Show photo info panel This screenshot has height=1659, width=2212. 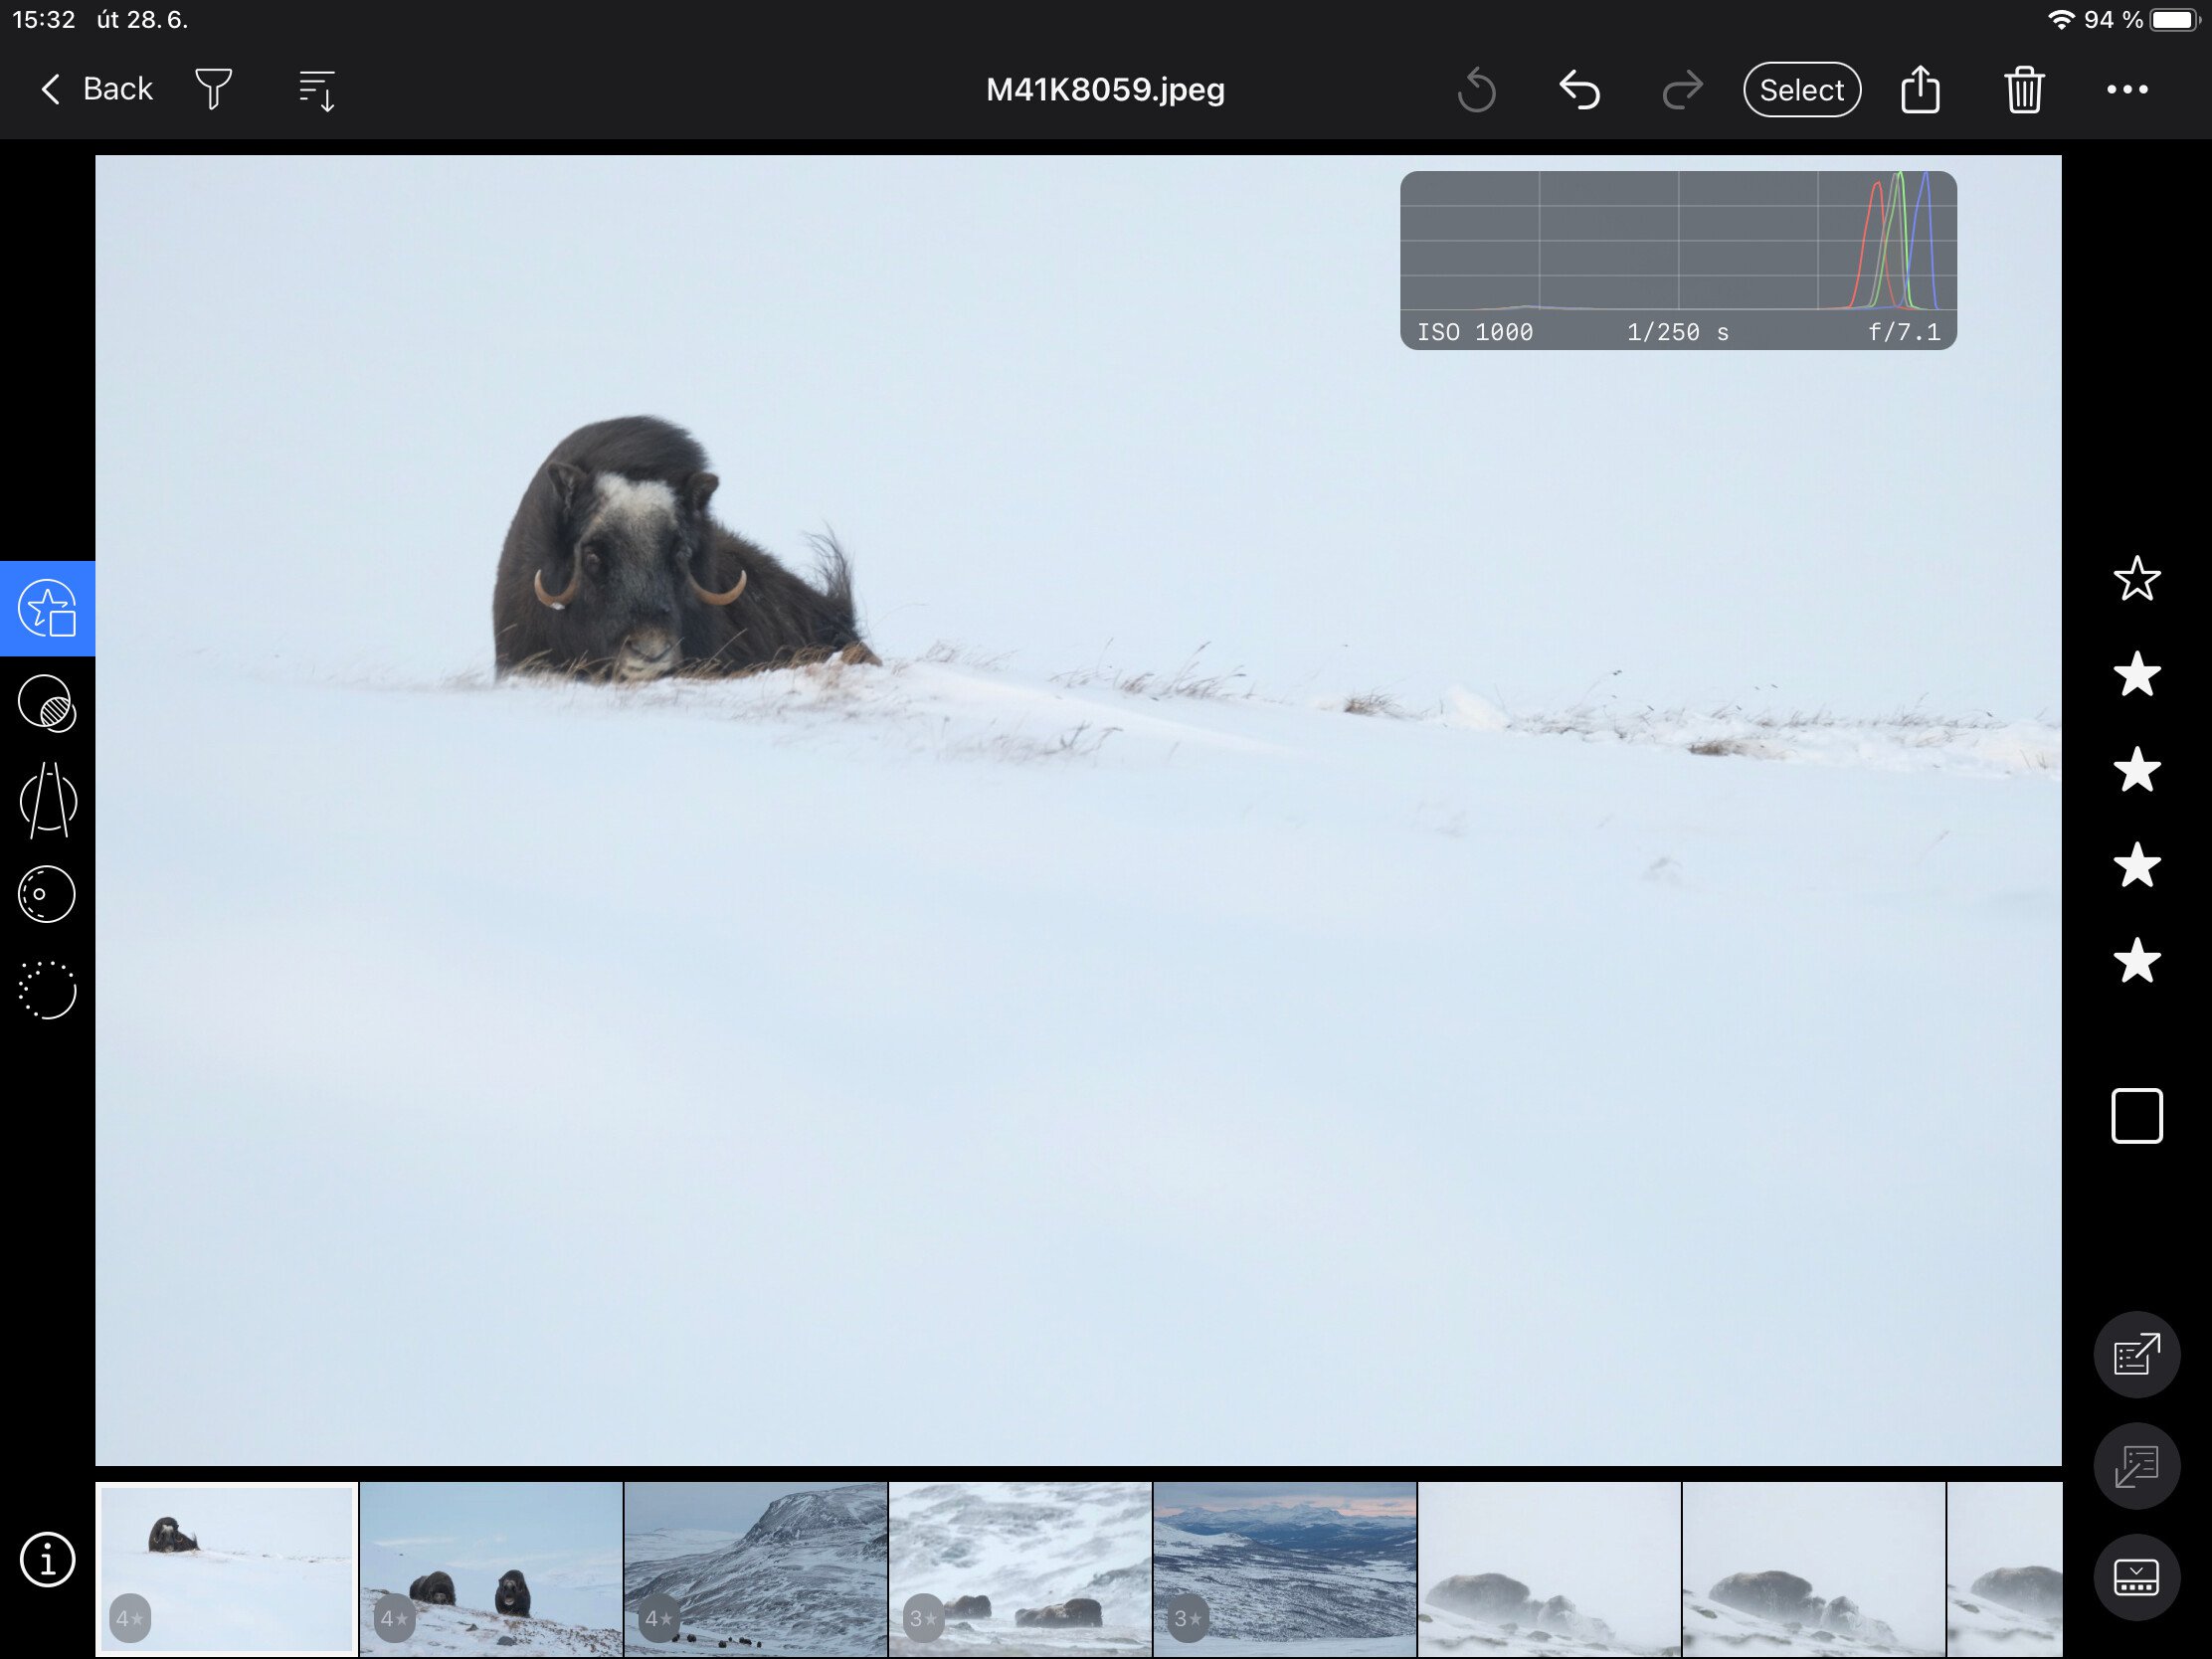(x=47, y=1559)
